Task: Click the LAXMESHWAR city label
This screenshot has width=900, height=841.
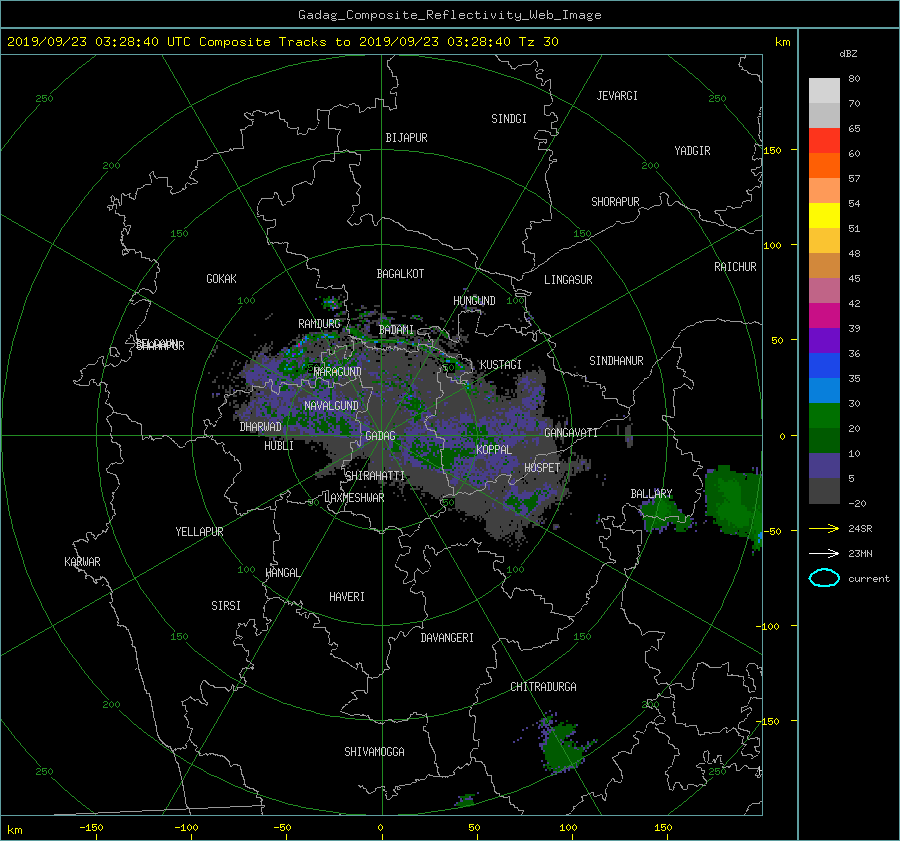Action: click(354, 498)
